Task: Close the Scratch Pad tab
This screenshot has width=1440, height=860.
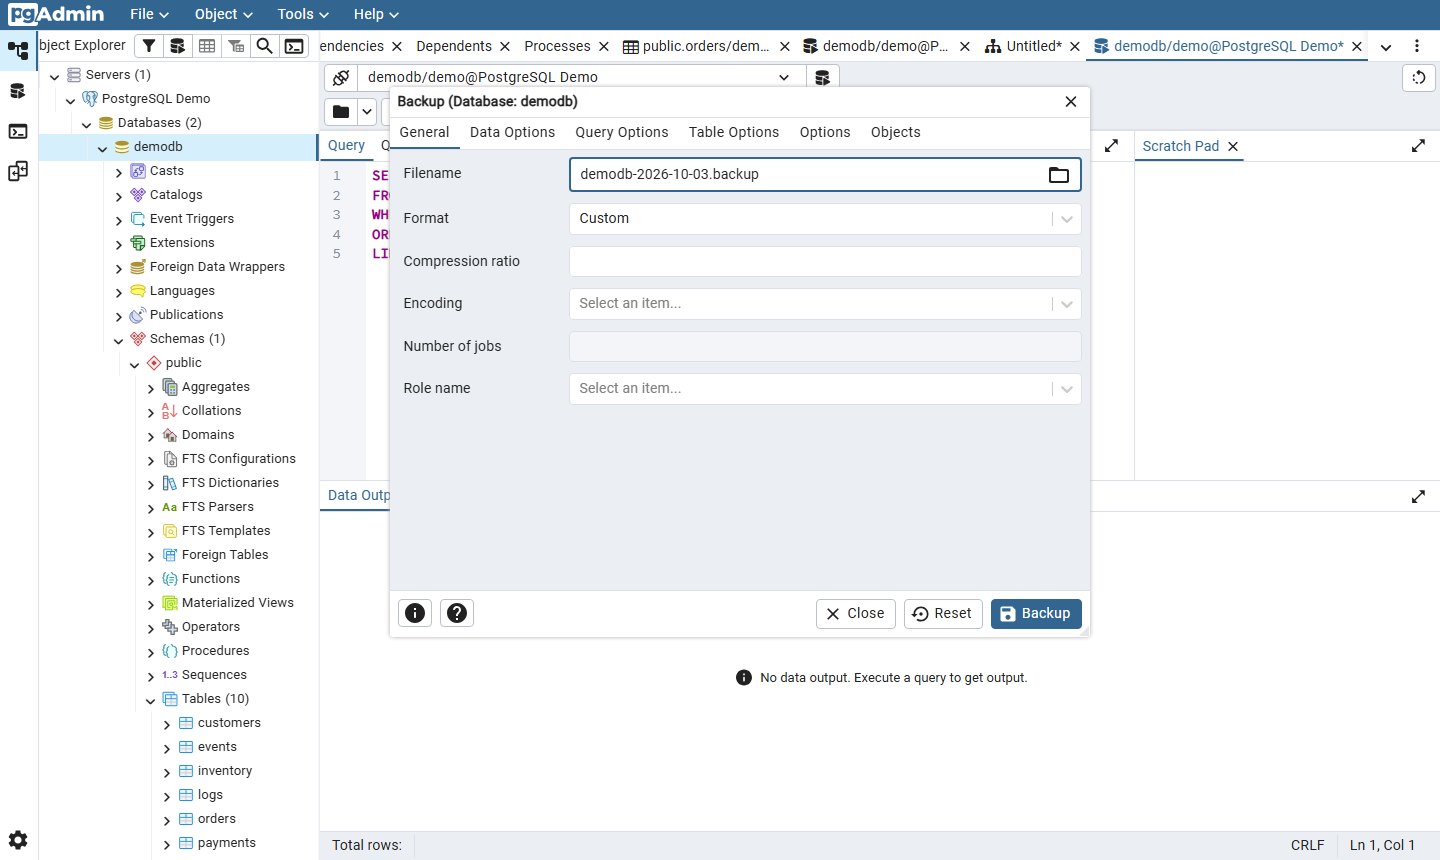Action: click(x=1233, y=147)
